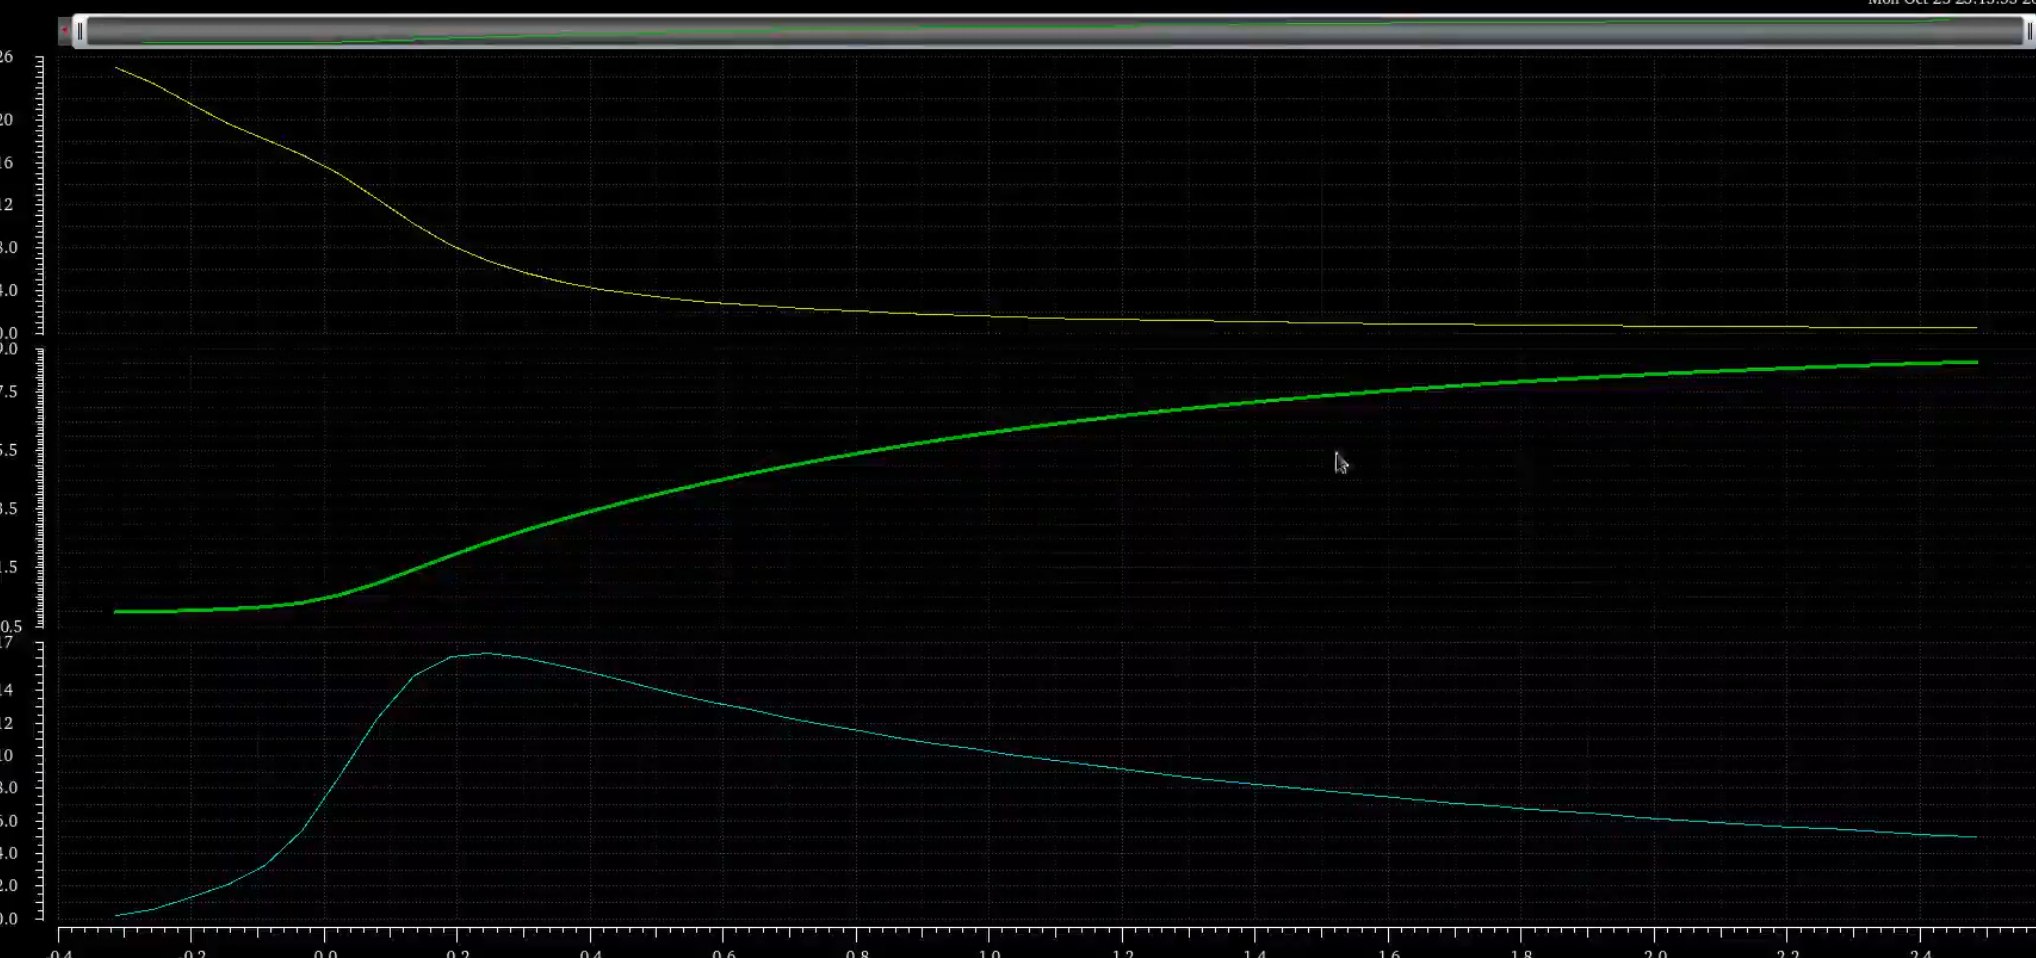
Task: Click the 0.6 label on the horizontal axis
Action: point(723,954)
